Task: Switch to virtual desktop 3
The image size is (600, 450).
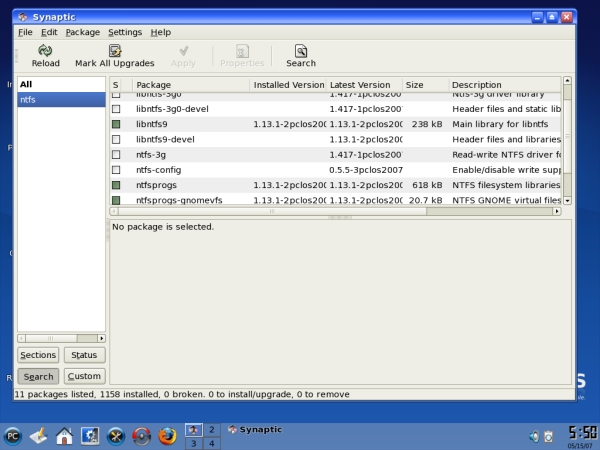Action: pos(194,443)
